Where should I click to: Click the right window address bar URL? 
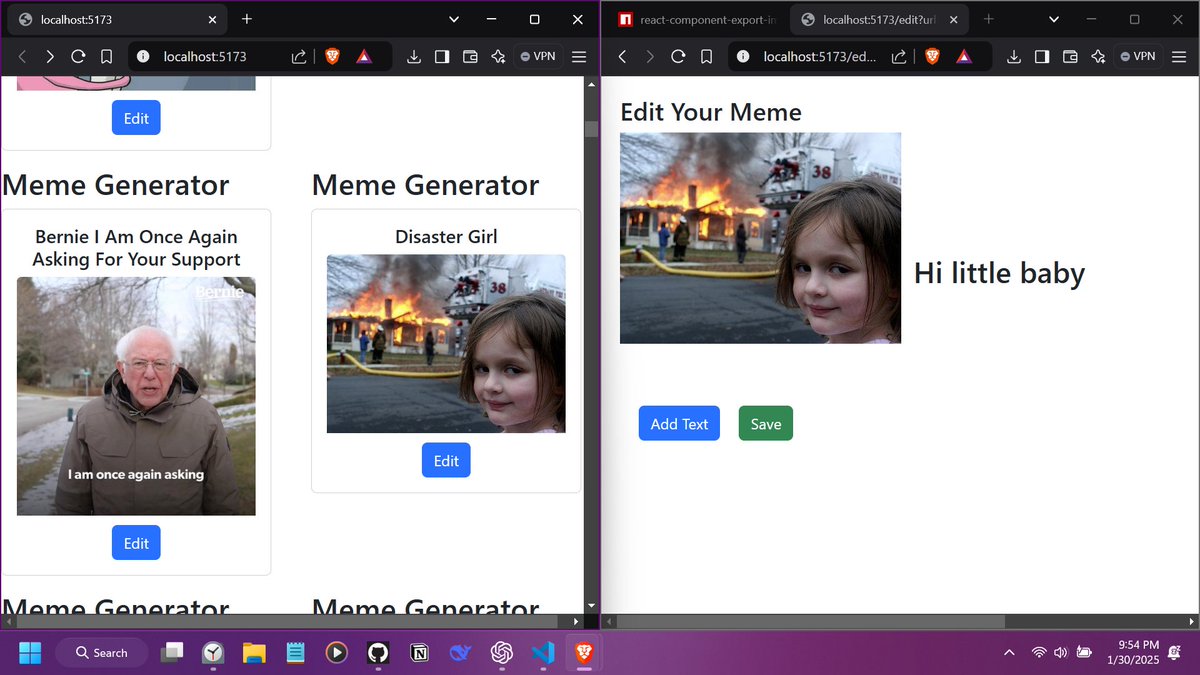point(820,57)
